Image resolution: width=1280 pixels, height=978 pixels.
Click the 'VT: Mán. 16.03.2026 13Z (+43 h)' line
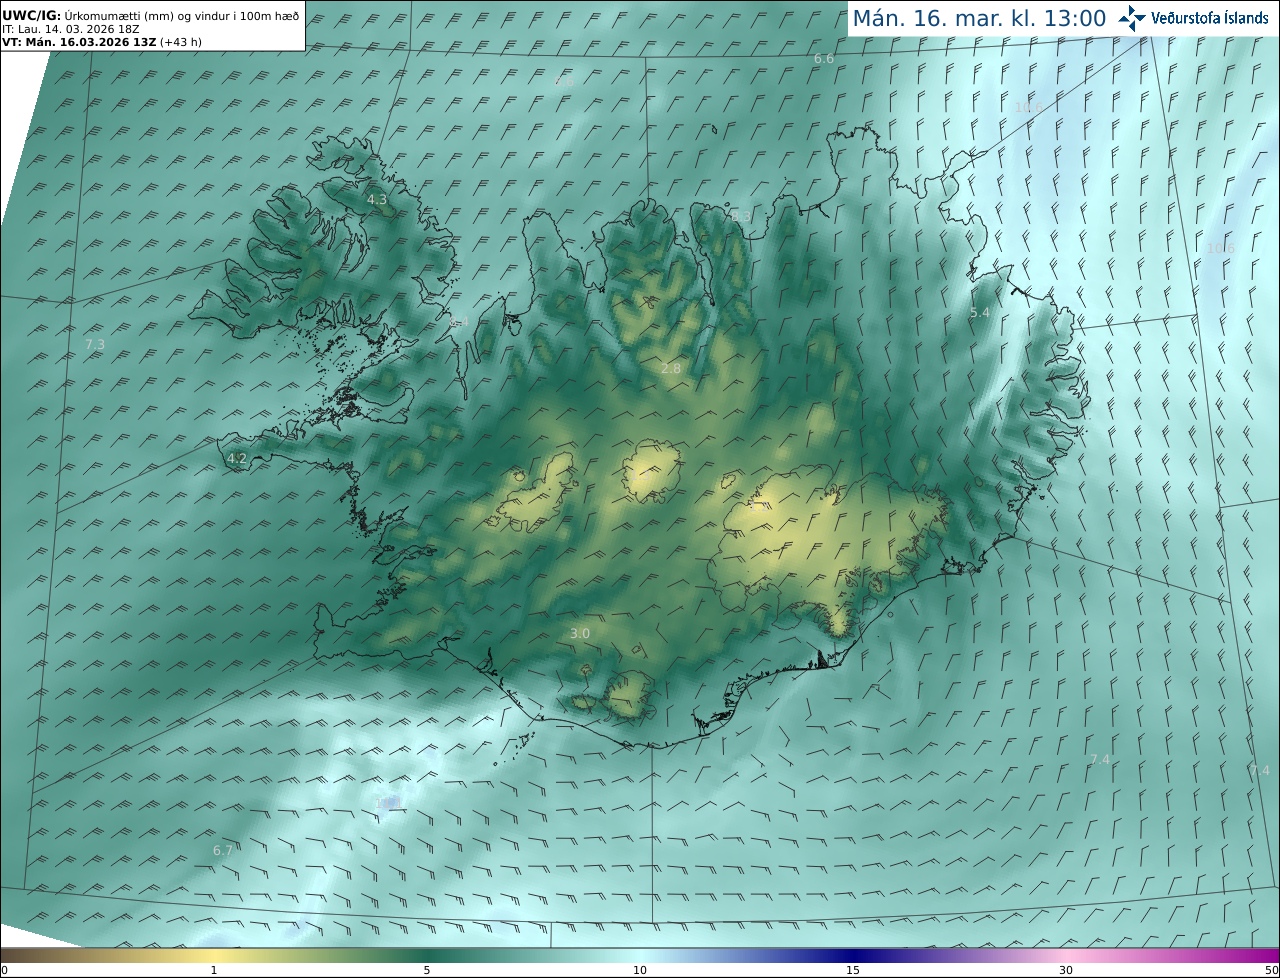click(102, 42)
